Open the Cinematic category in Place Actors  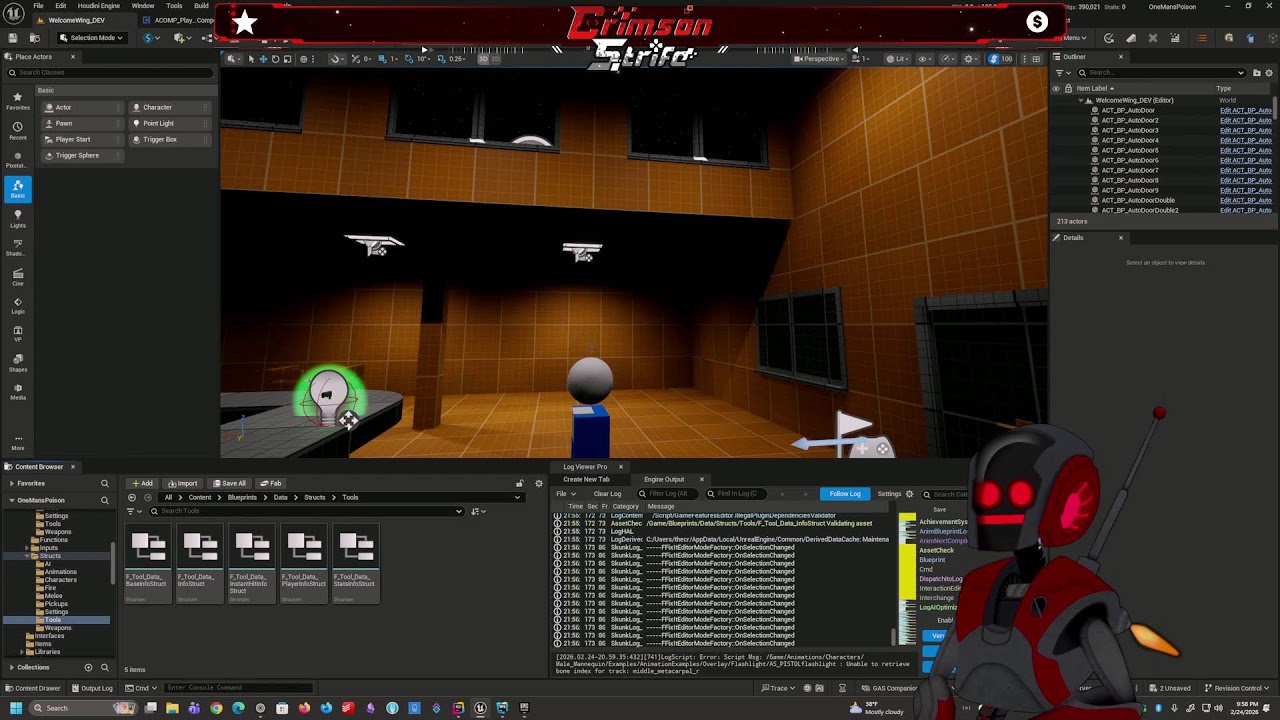17,276
